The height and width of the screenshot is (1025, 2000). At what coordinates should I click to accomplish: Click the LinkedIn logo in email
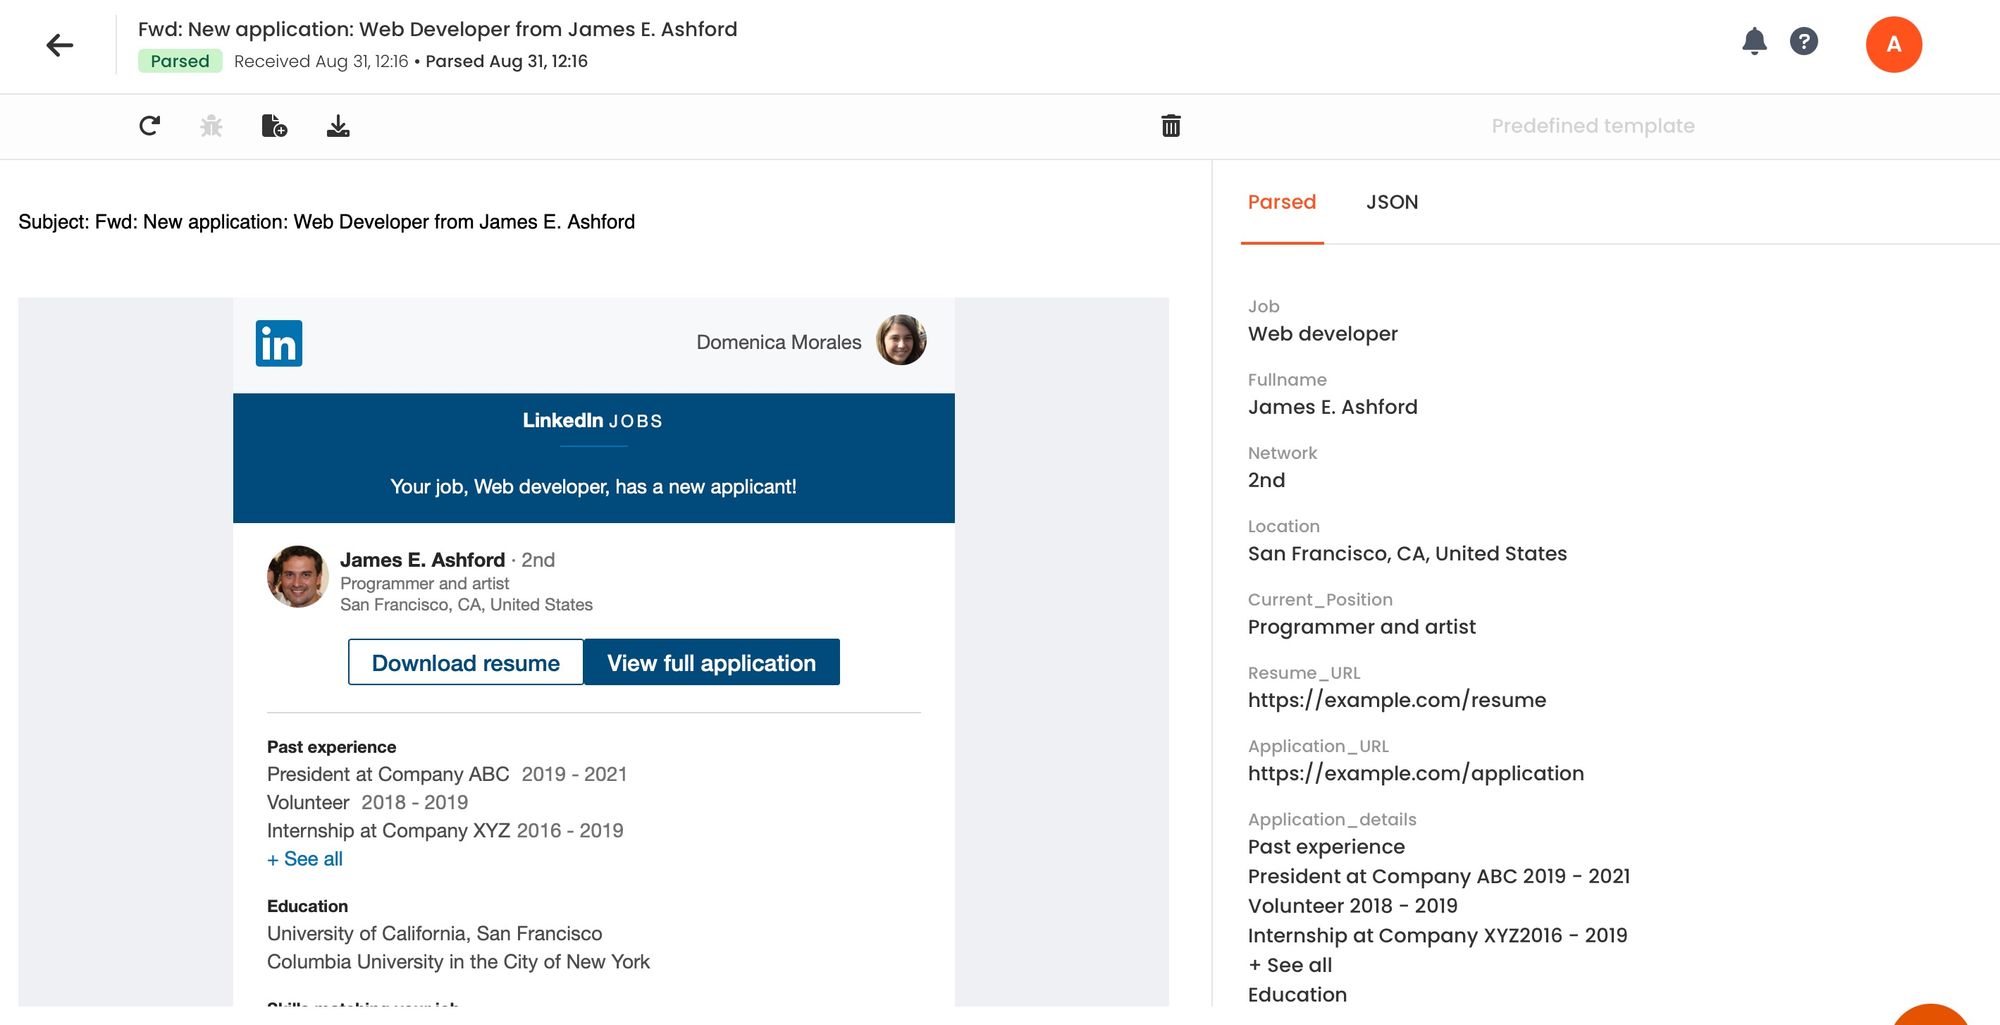(x=279, y=344)
